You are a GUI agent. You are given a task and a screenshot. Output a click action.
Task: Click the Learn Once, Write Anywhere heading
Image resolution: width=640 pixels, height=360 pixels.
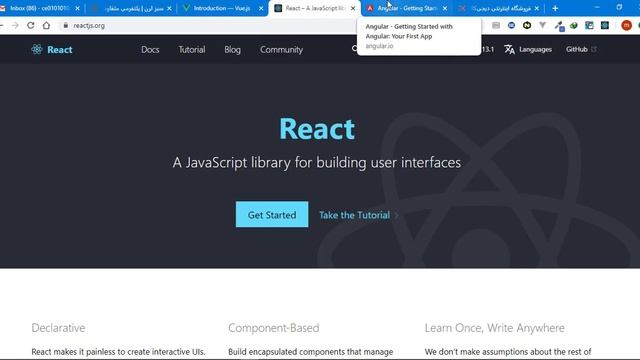[495, 328]
